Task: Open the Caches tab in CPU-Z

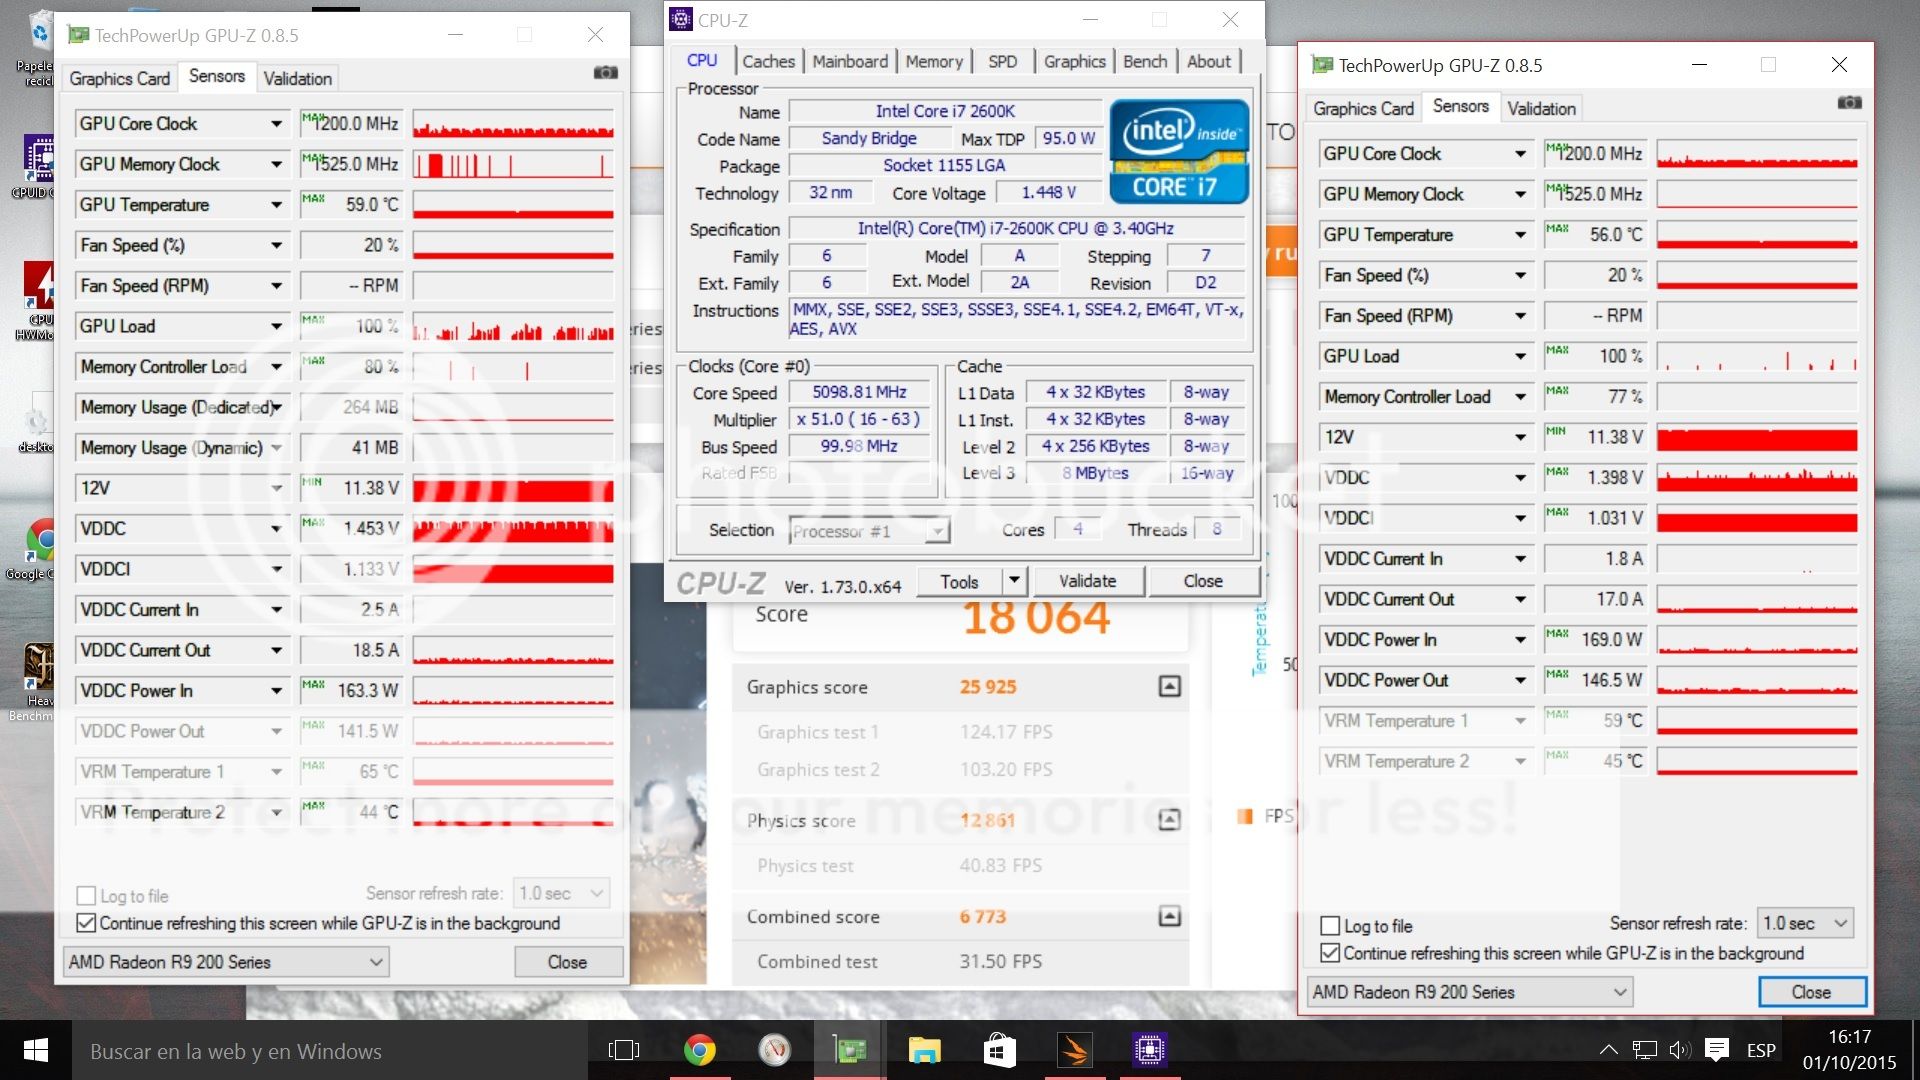Action: [x=768, y=61]
